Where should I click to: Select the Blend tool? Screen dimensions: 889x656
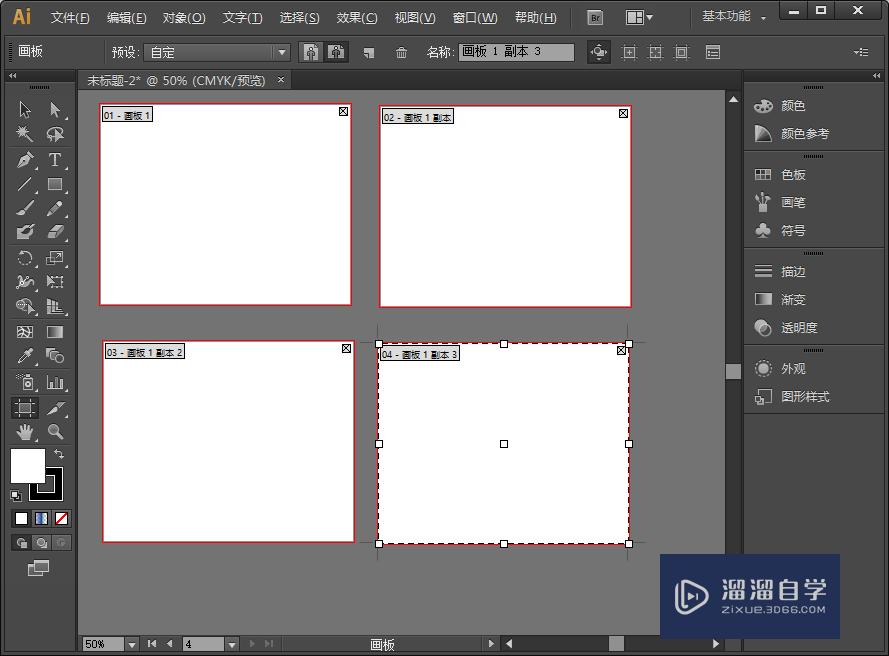[55, 356]
